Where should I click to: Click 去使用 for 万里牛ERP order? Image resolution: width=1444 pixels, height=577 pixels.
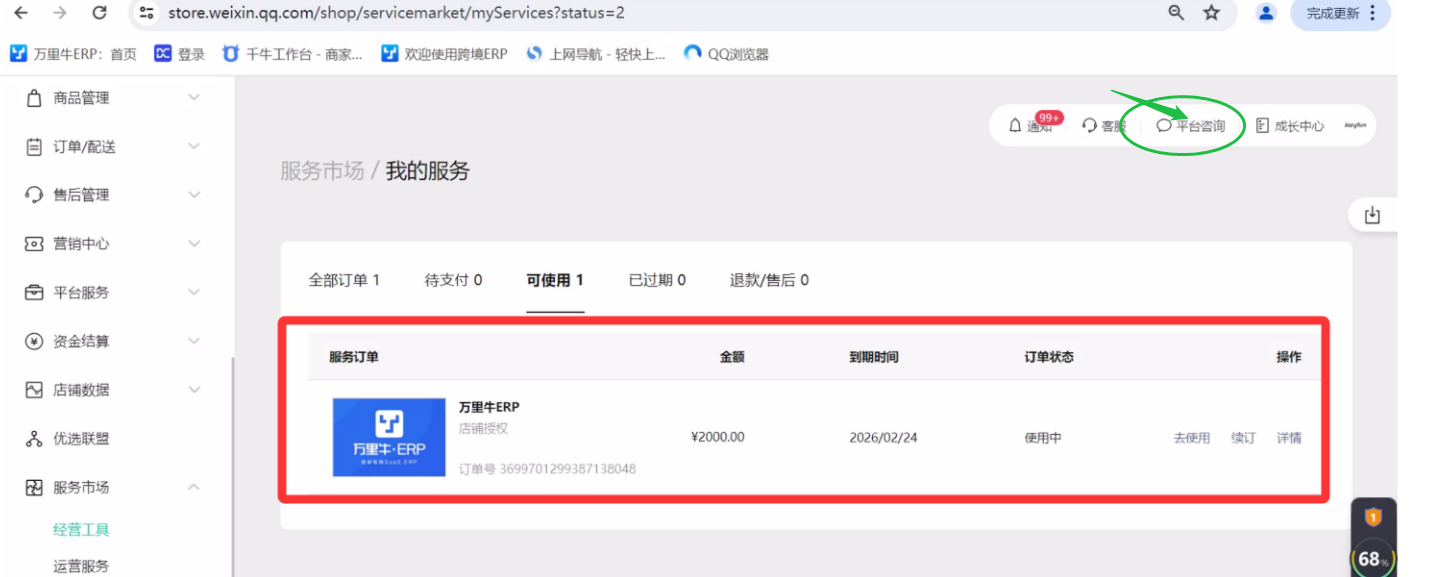click(x=1192, y=438)
